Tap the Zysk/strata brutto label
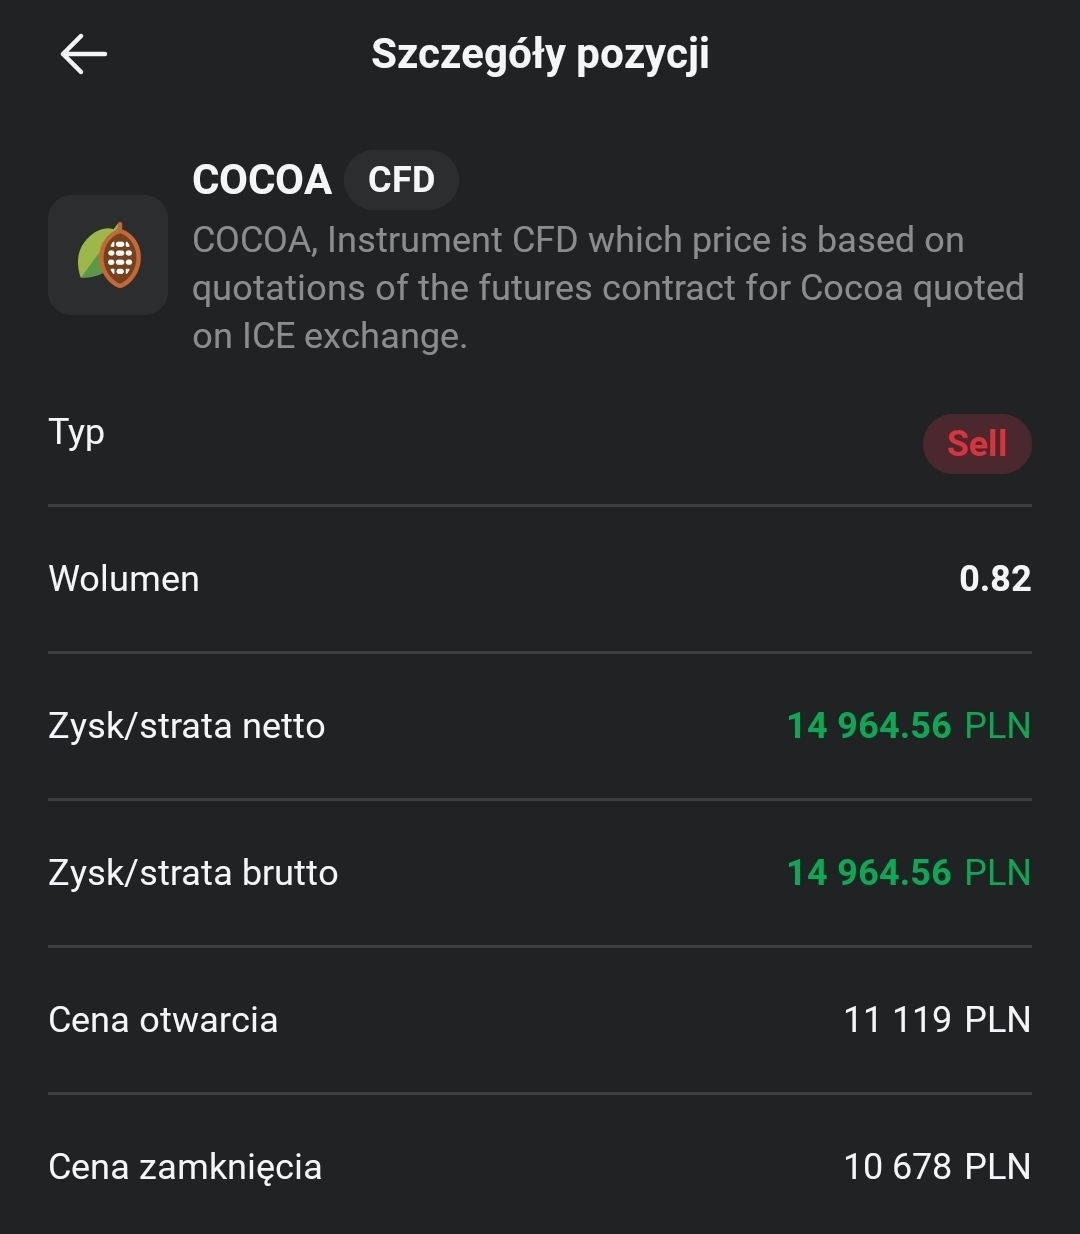 pyautogui.click(x=193, y=873)
